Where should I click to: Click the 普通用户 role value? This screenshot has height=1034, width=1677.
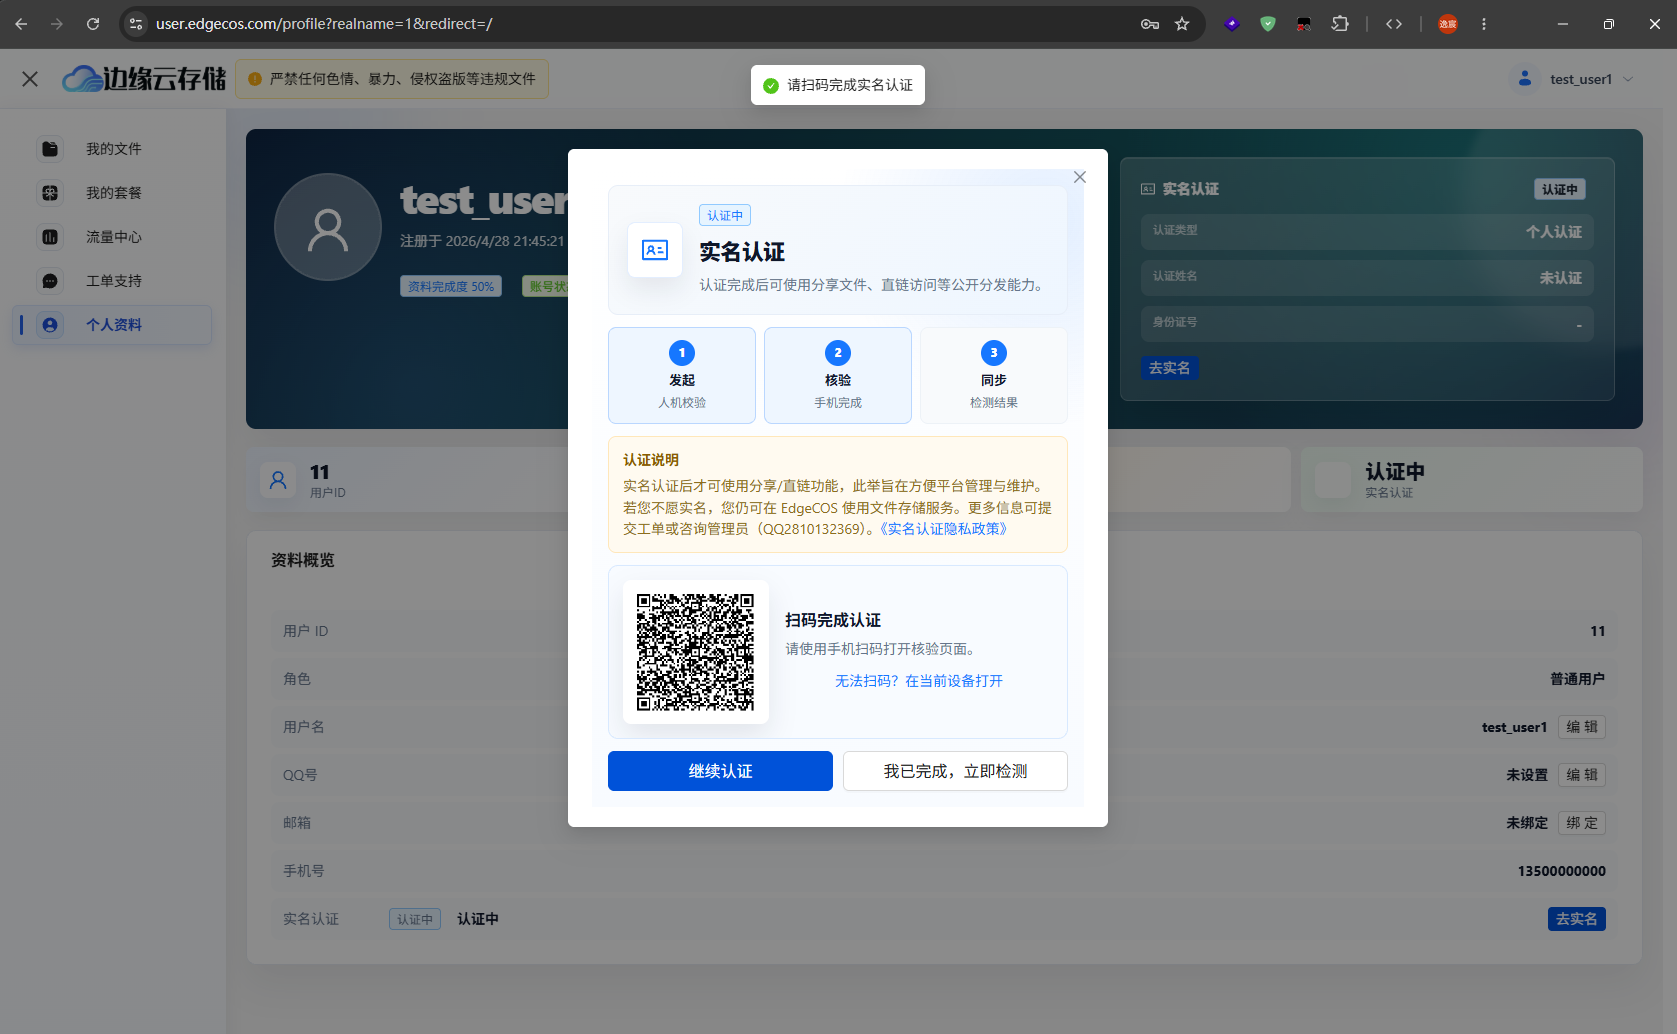tap(1578, 679)
